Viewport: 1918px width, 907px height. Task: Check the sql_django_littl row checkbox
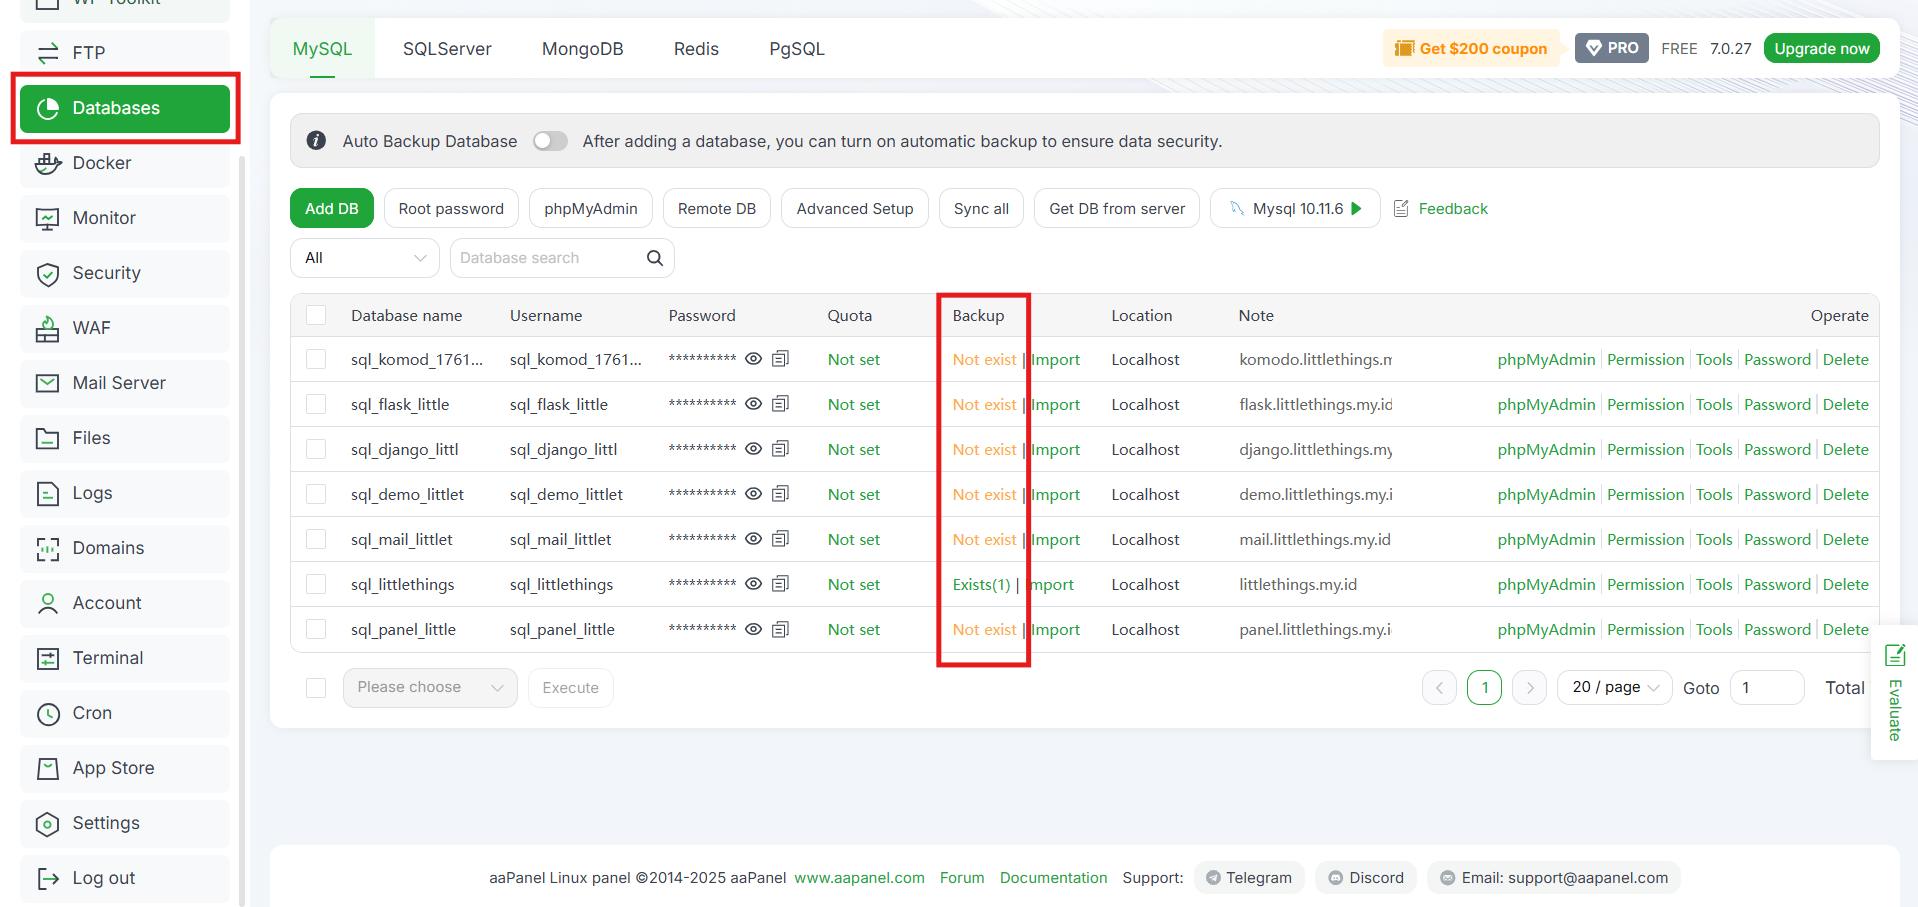[316, 449]
